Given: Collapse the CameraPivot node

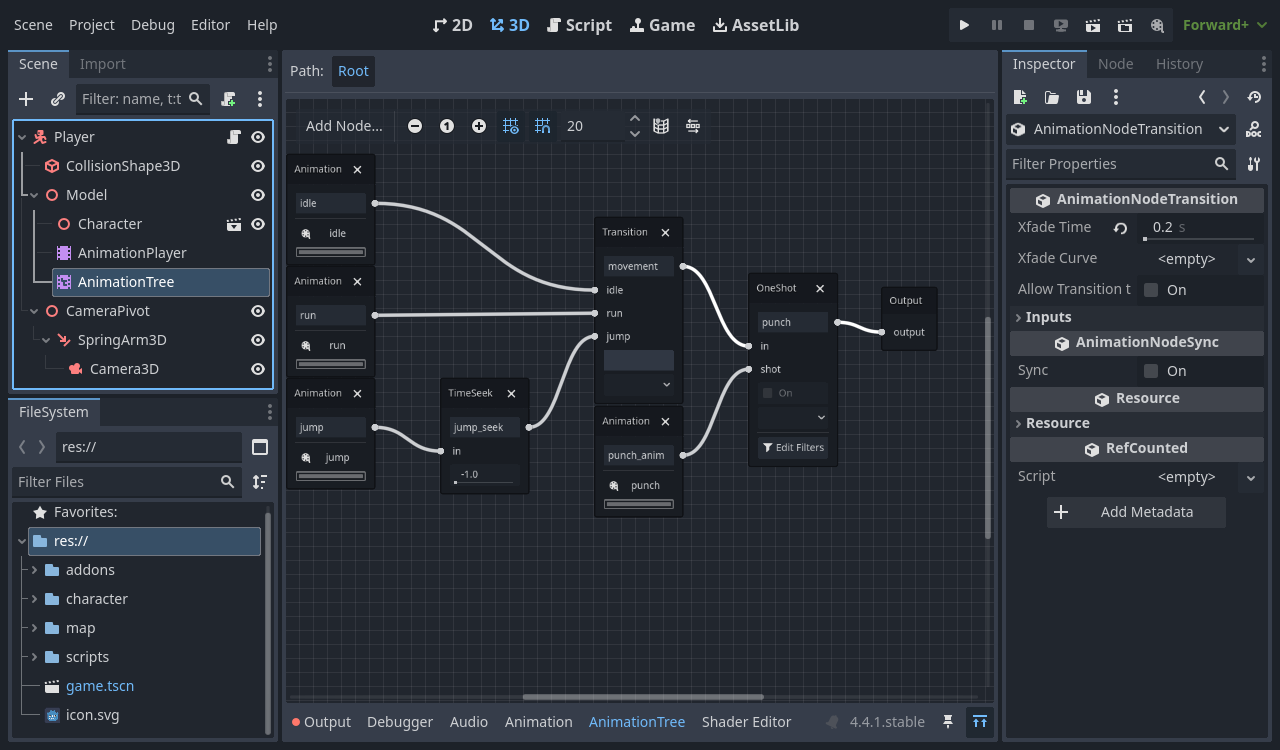Looking at the screenshot, I should tap(34, 311).
